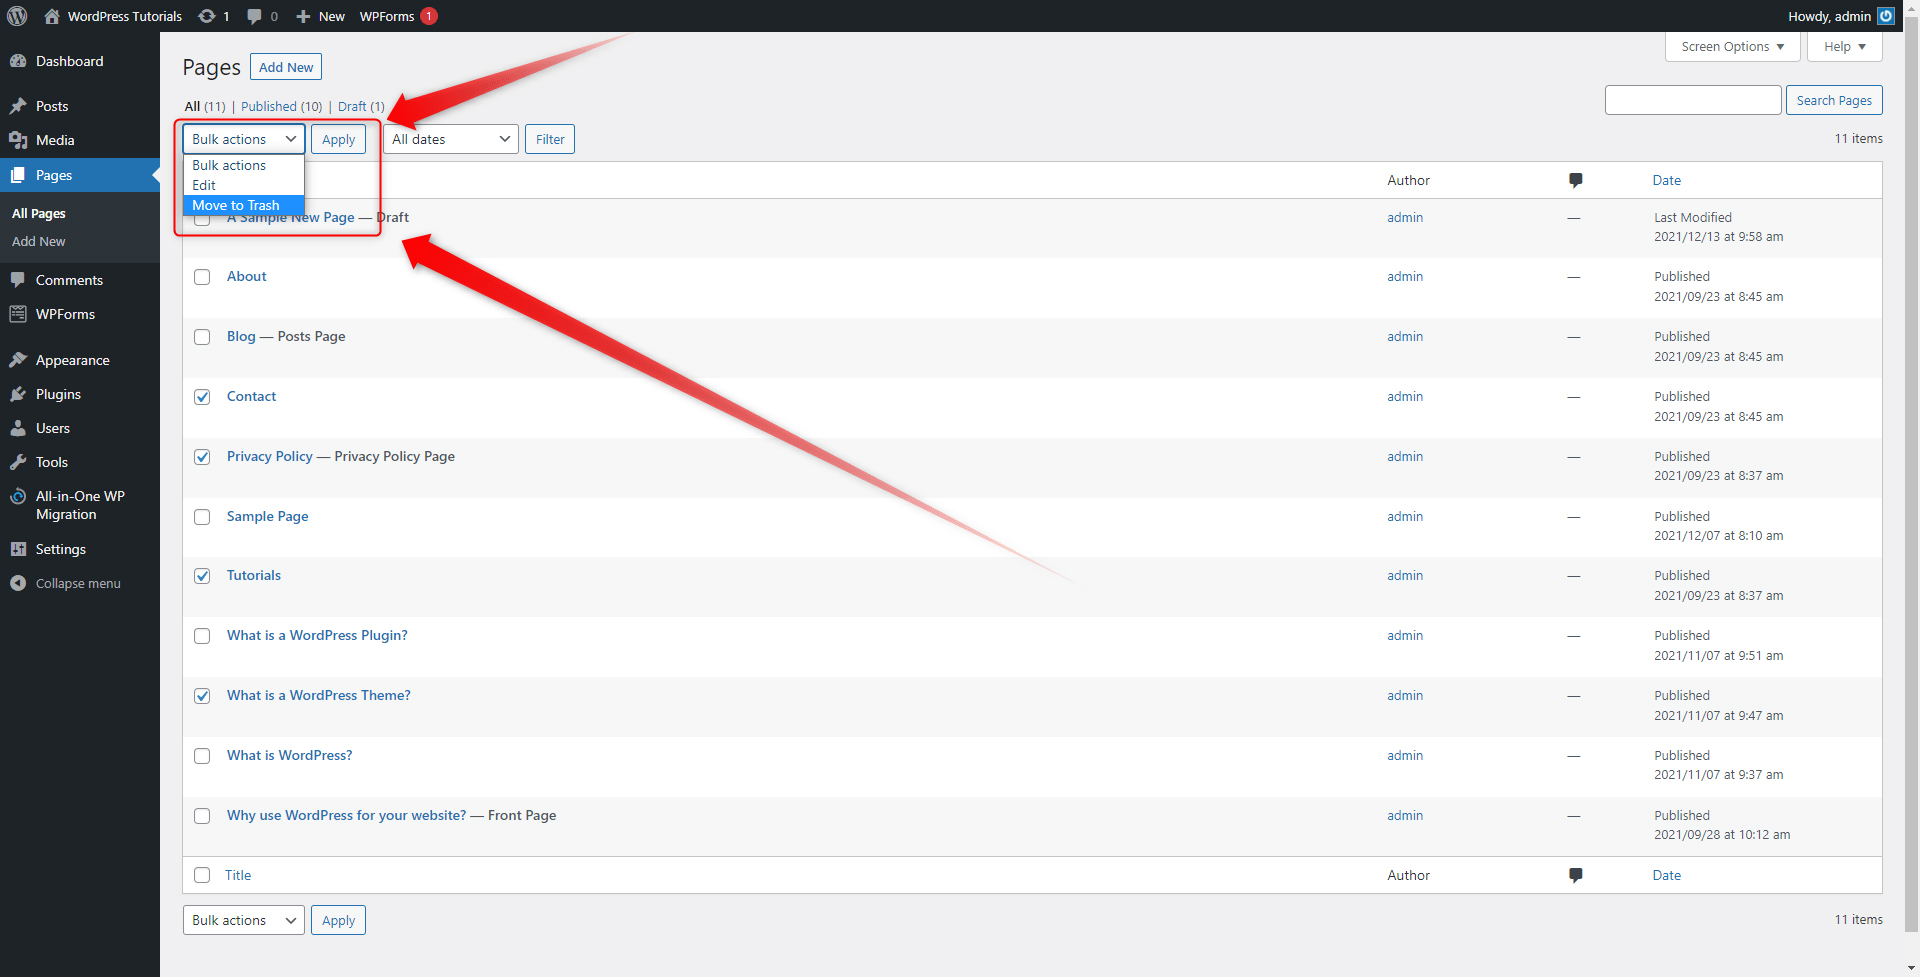Open the bottom Bulk actions dropdown
This screenshot has height=977, width=1920.
[244, 920]
